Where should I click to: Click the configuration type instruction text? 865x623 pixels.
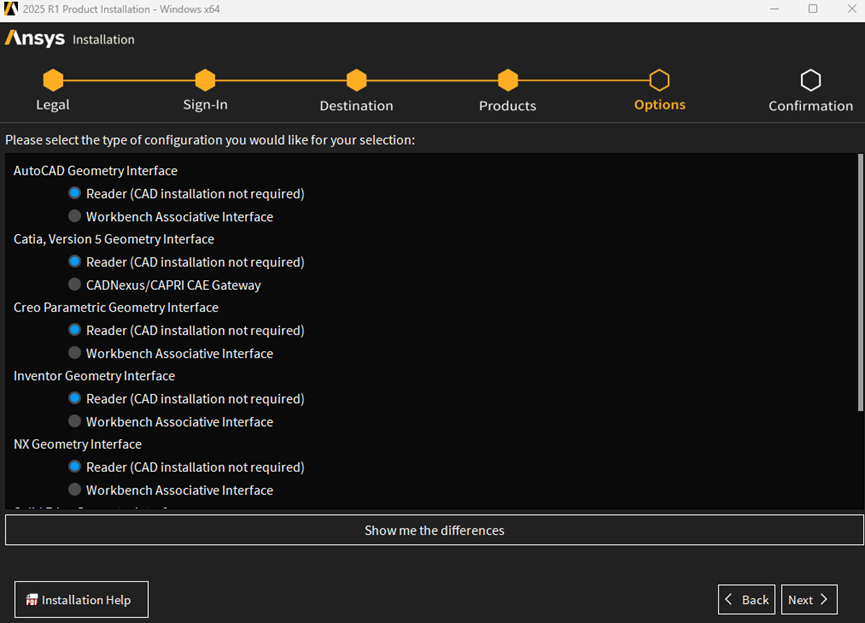coord(210,140)
